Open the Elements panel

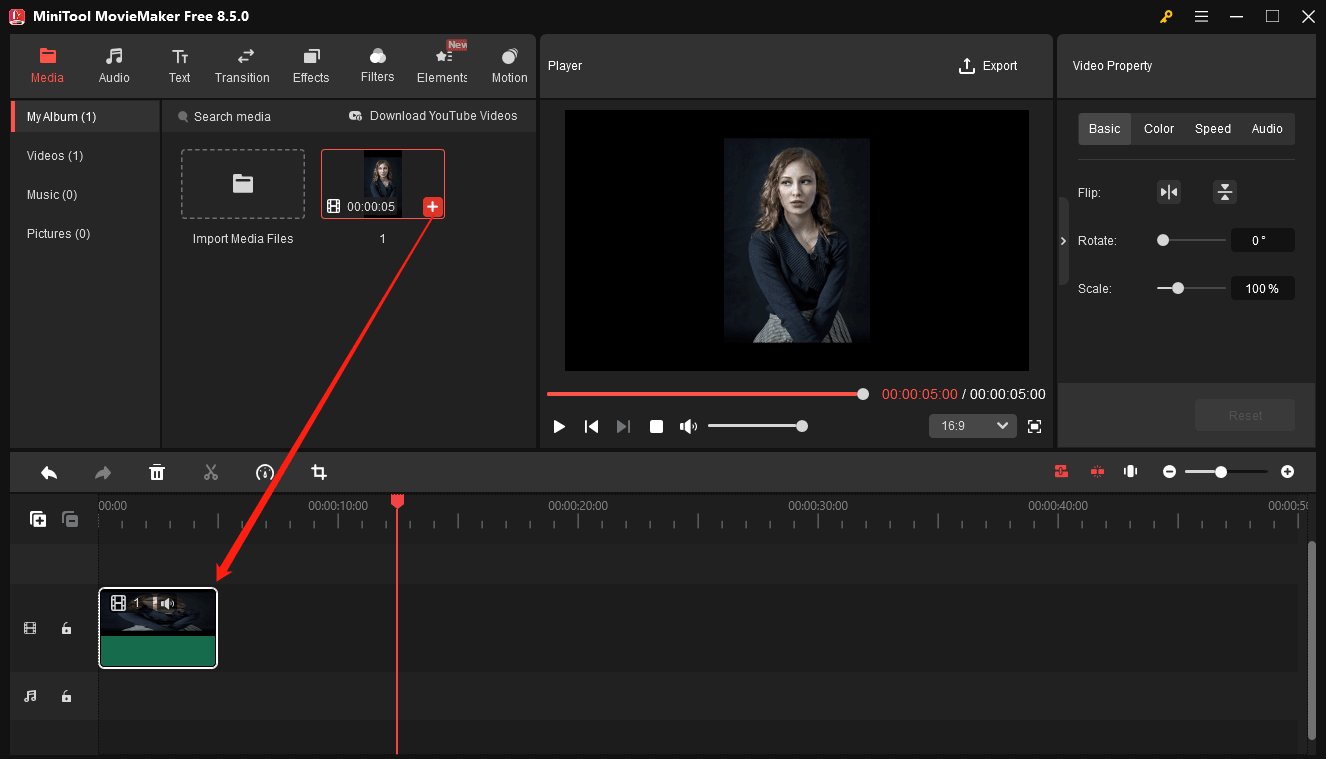441,64
